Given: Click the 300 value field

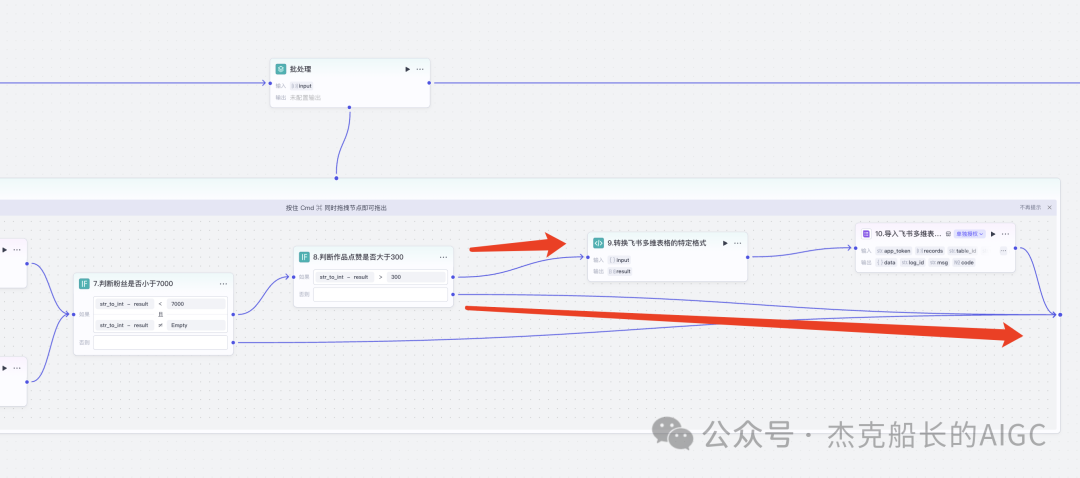Looking at the screenshot, I should pyautogui.click(x=417, y=277).
